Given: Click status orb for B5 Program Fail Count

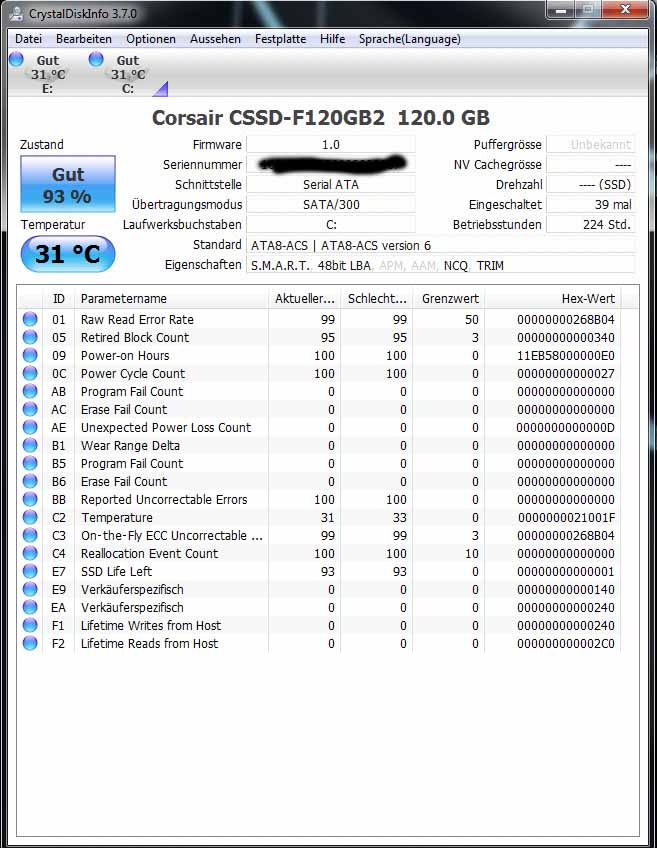Looking at the screenshot, I should coord(30,463).
